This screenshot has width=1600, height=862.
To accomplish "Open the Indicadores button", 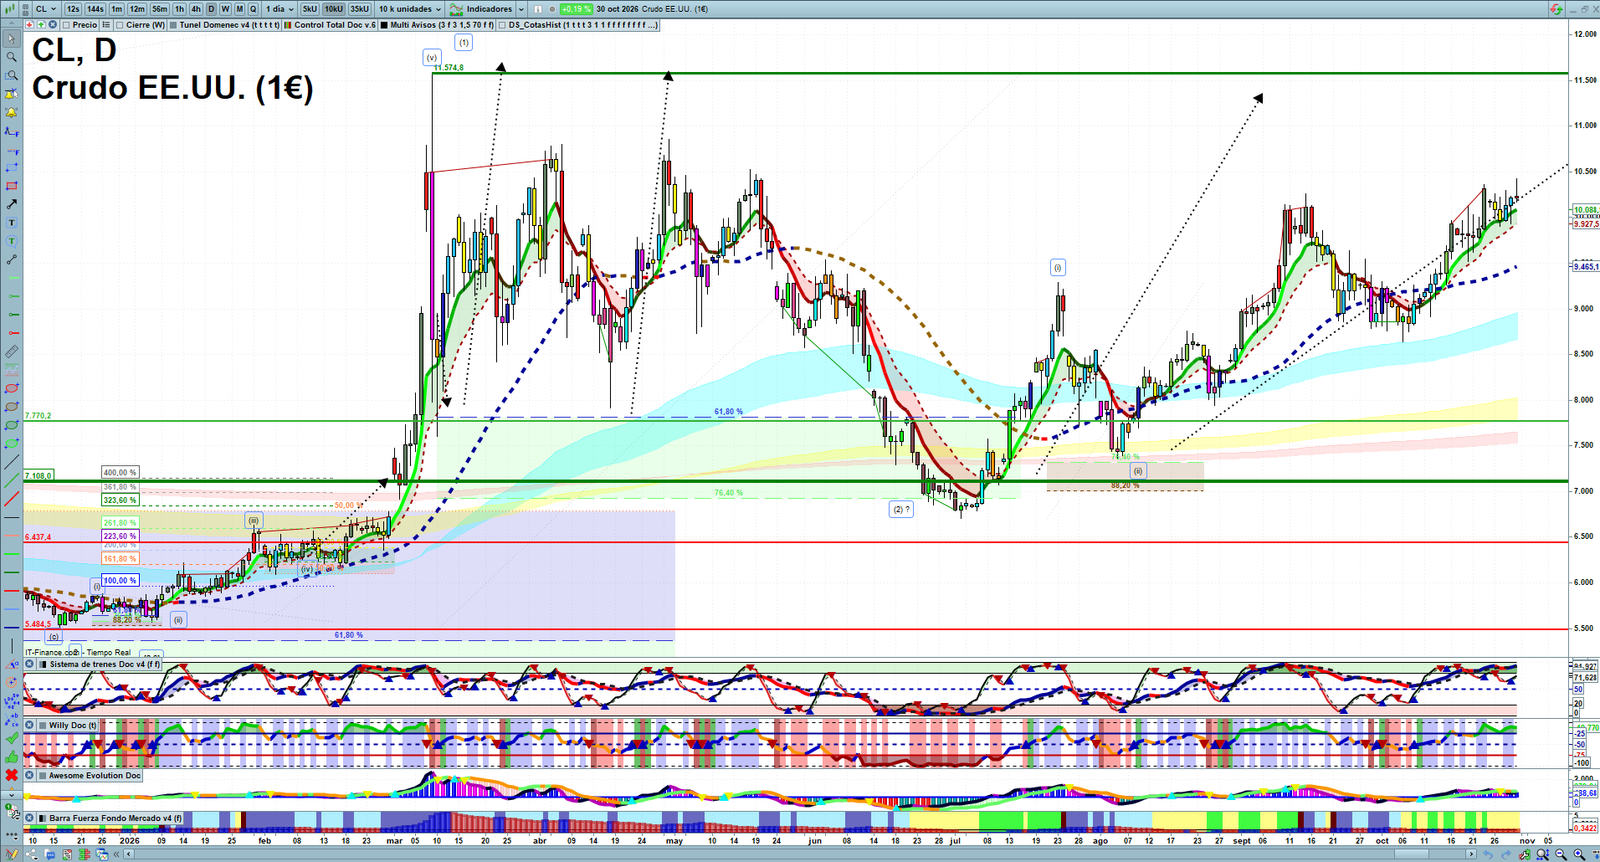I will [480, 9].
